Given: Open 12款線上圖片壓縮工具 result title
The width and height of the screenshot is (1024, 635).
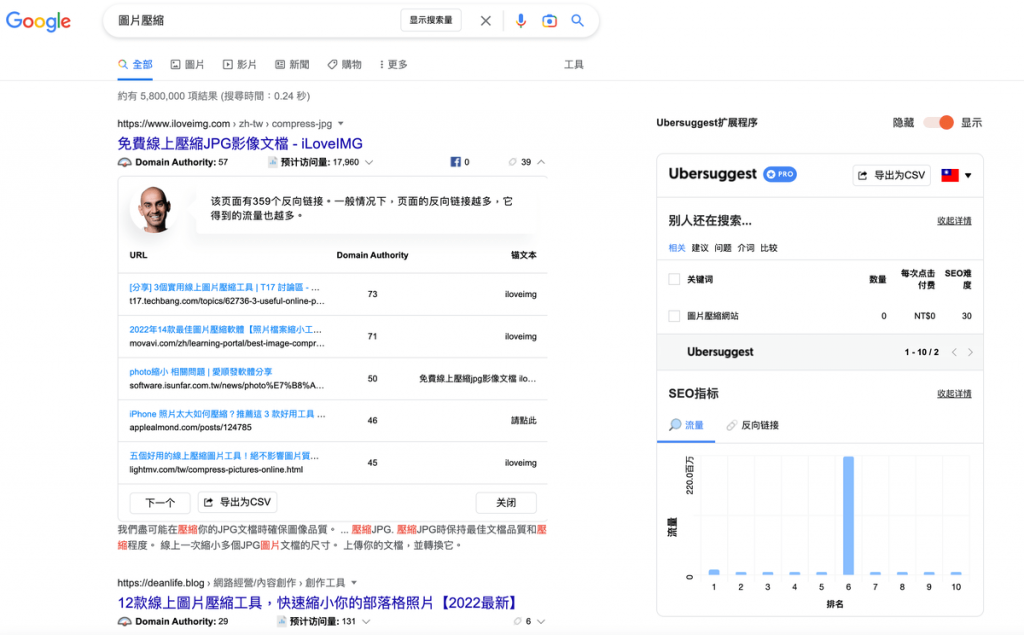Looking at the screenshot, I should (x=319, y=602).
